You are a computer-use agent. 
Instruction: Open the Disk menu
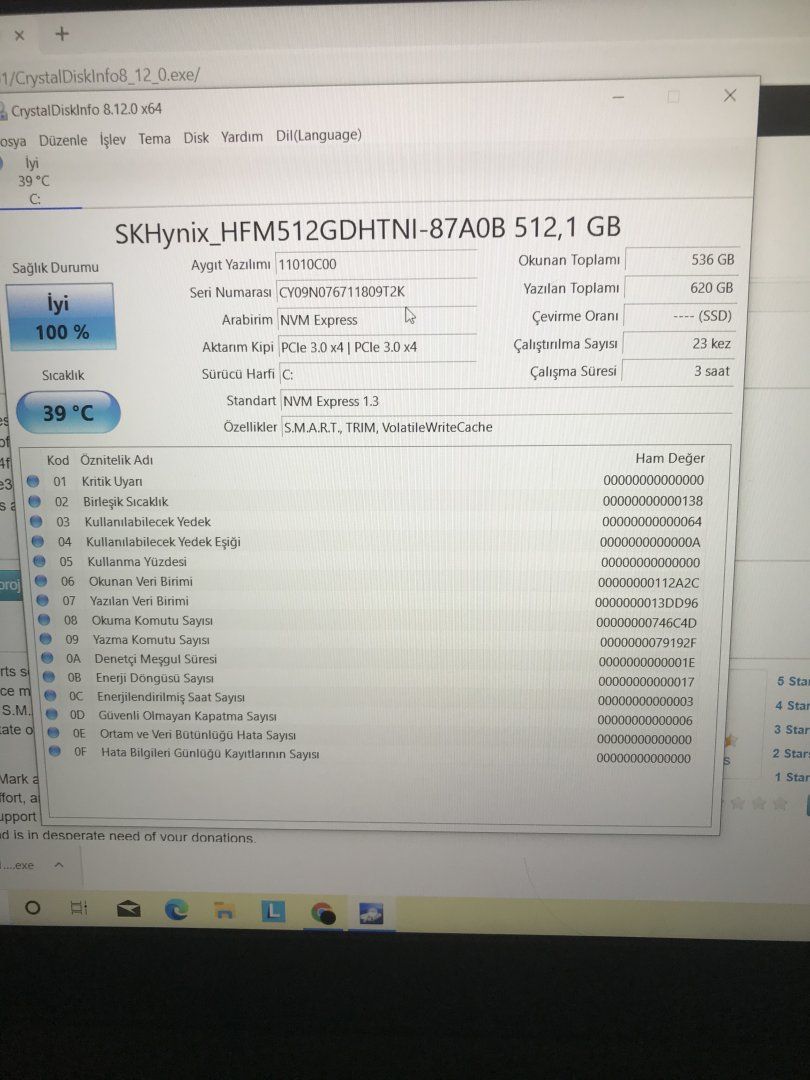(196, 138)
